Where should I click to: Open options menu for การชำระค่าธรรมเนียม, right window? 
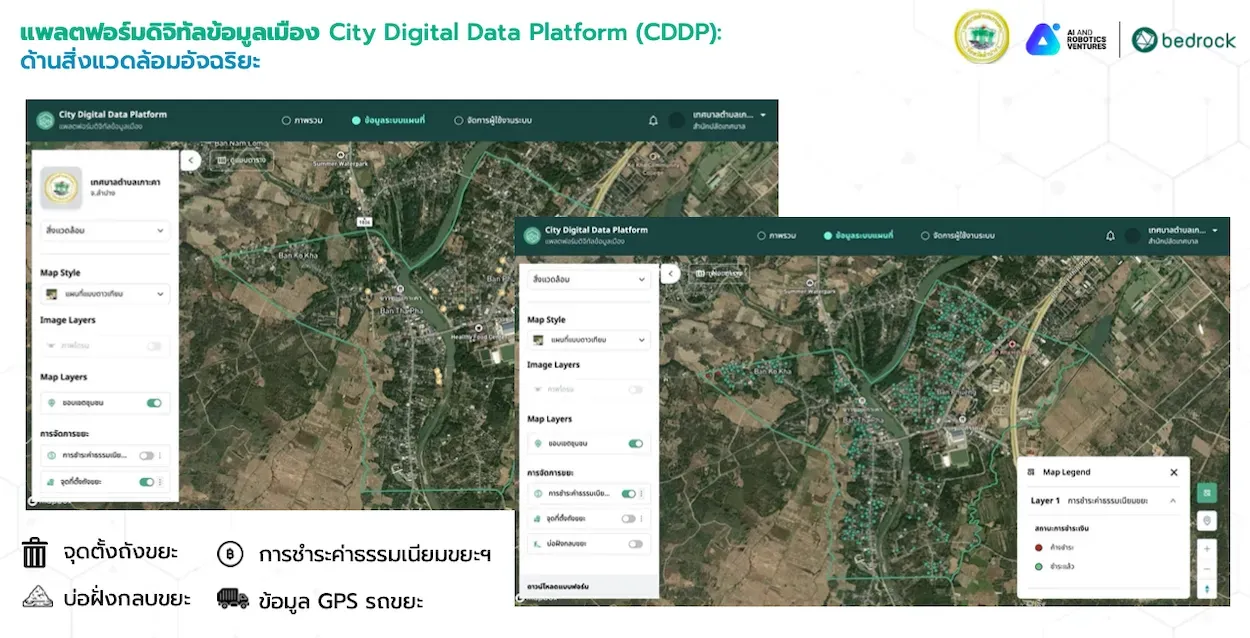coord(641,494)
